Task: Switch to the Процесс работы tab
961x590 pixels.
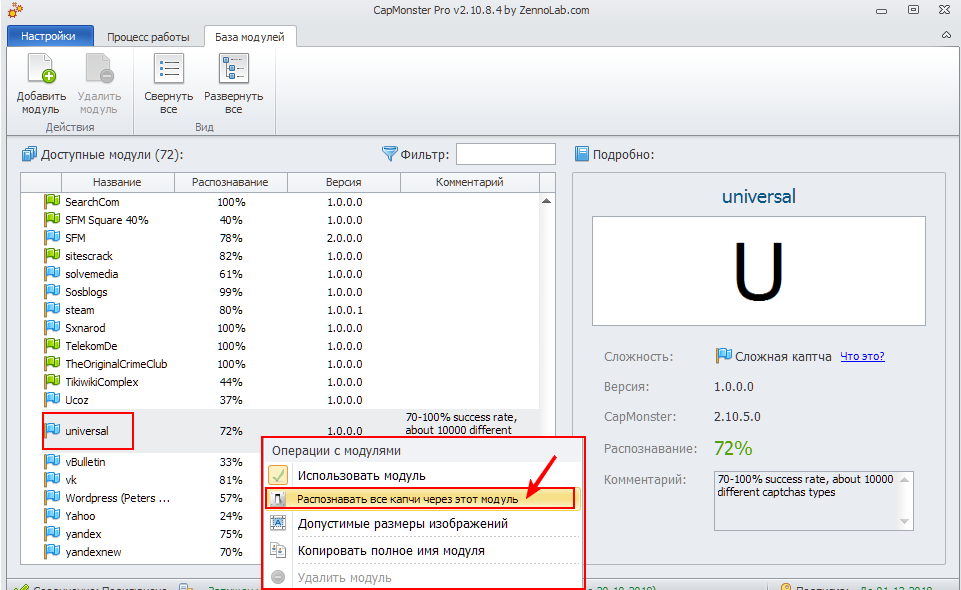Action: click(148, 37)
